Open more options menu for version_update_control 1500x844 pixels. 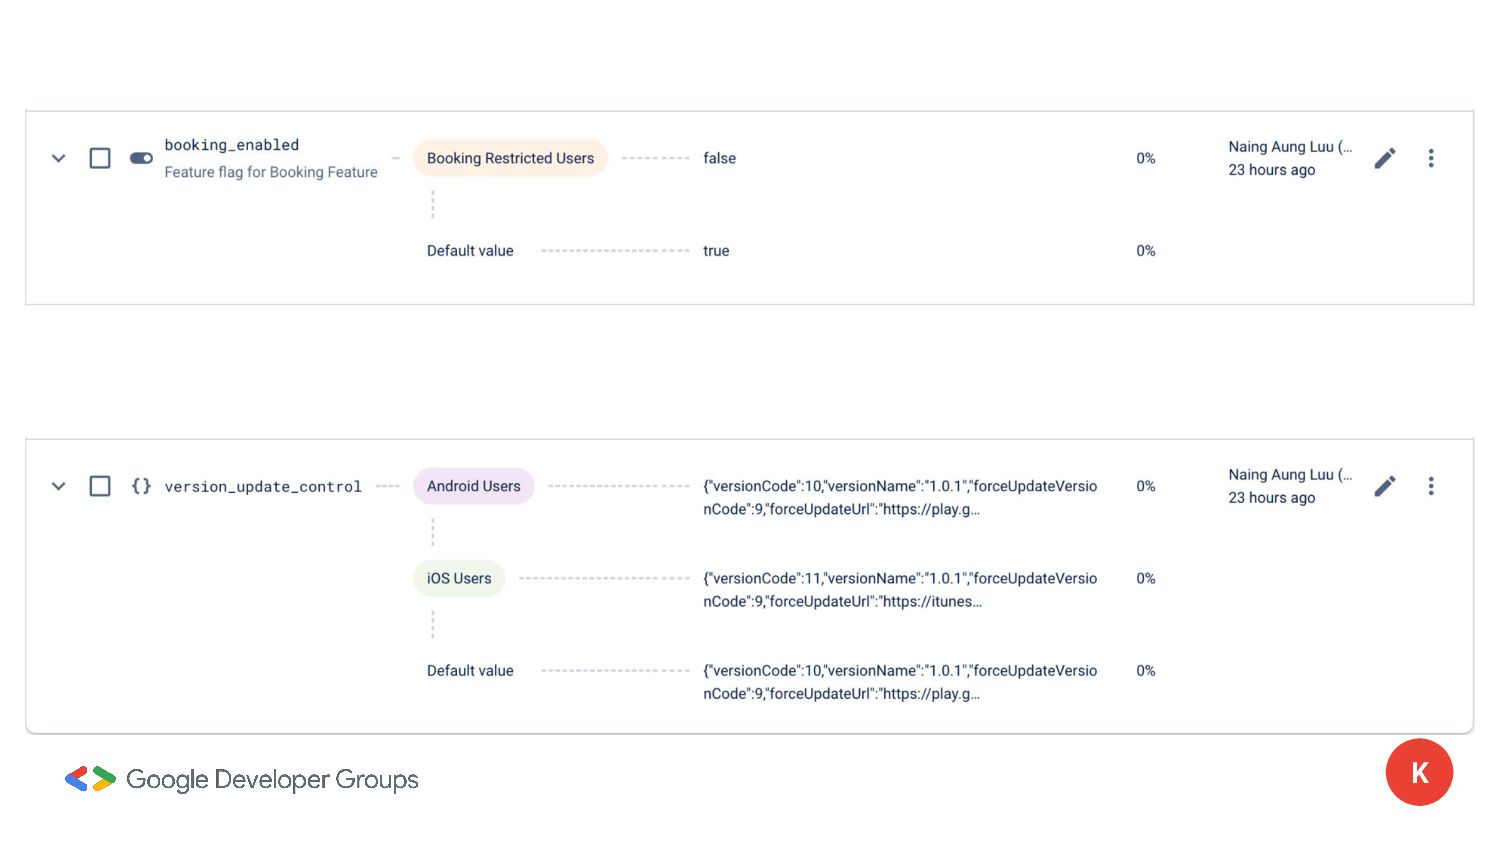(1431, 486)
